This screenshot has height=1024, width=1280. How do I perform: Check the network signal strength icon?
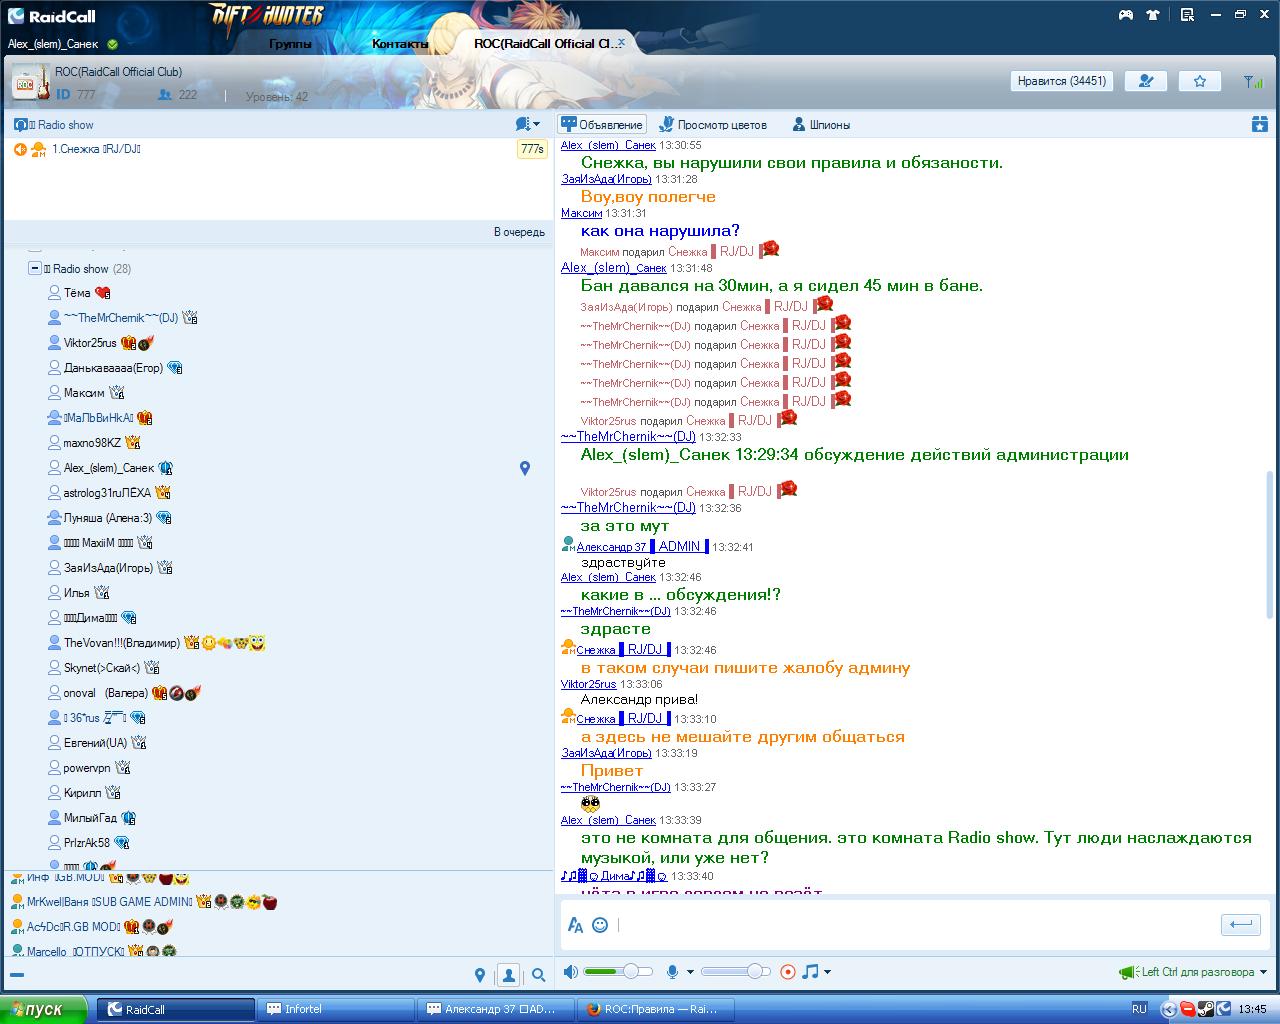(1252, 81)
